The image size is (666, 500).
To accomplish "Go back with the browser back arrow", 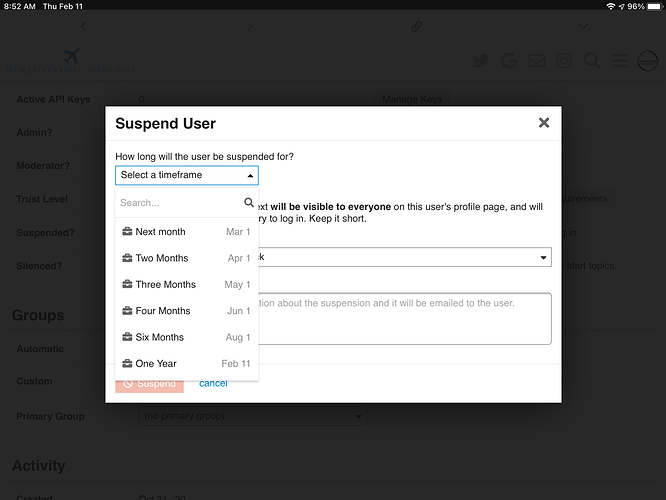I will (83, 27).
